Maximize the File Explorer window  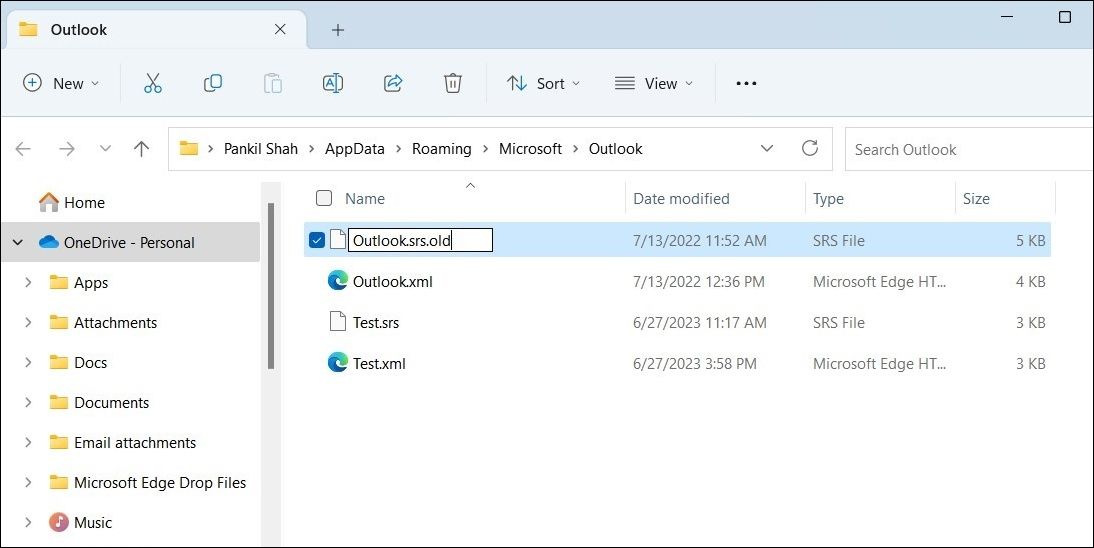(x=1065, y=17)
